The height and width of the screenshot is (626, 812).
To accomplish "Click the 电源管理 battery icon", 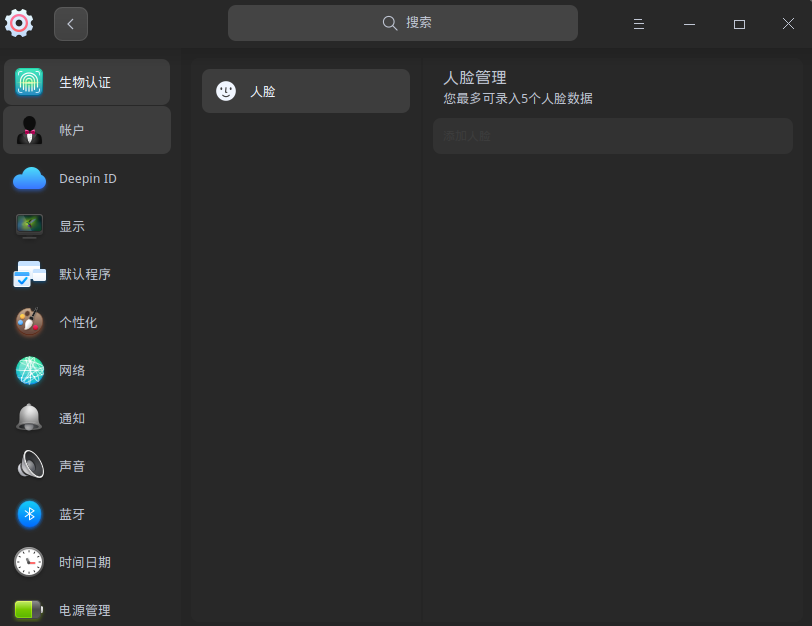I will point(29,609).
